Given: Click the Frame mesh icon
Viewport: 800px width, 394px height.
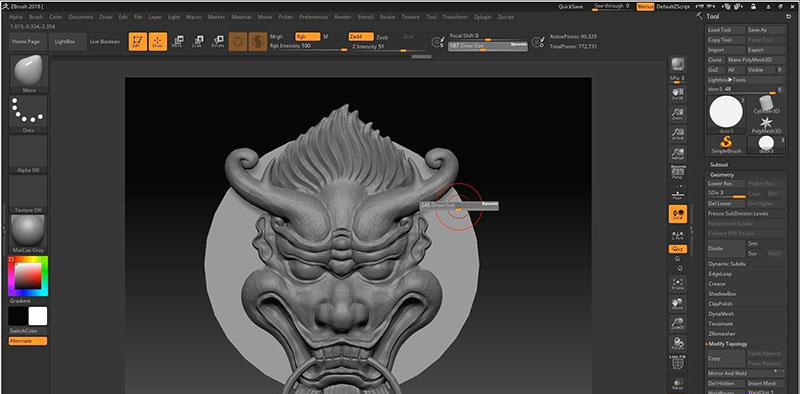Looking at the screenshot, I should (x=678, y=284).
